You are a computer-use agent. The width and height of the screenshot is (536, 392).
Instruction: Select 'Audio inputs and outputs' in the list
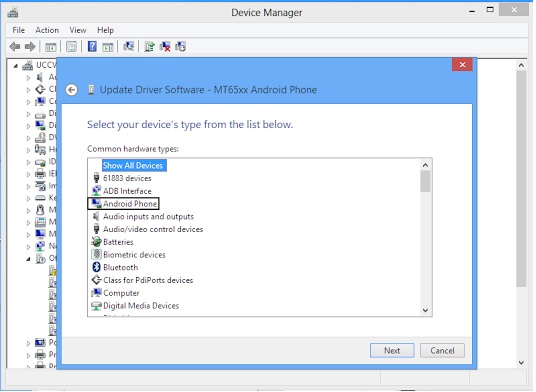pyautogui.click(x=148, y=216)
